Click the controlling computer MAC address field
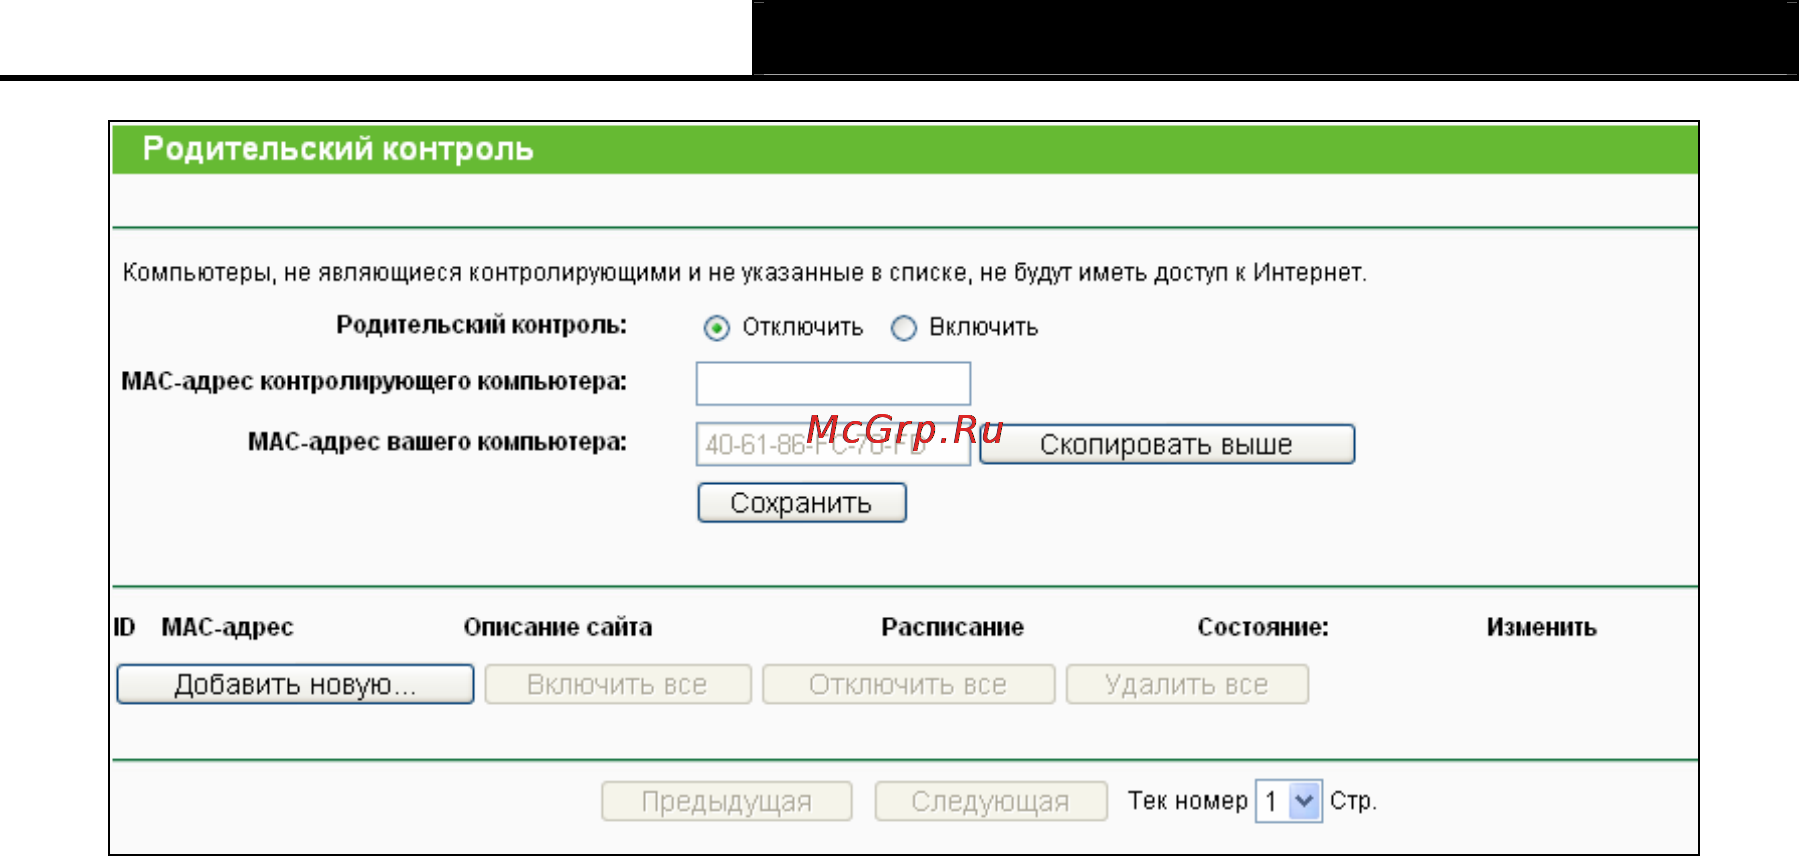 (833, 383)
